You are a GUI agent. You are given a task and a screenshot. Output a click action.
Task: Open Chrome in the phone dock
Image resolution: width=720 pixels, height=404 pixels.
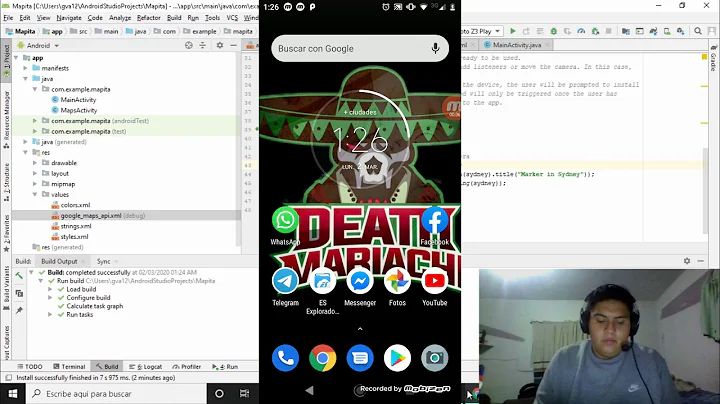coord(323,358)
